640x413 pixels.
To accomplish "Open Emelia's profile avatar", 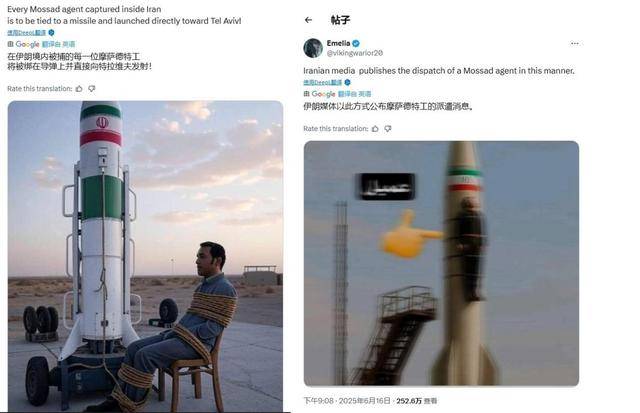I will click(x=313, y=48).
